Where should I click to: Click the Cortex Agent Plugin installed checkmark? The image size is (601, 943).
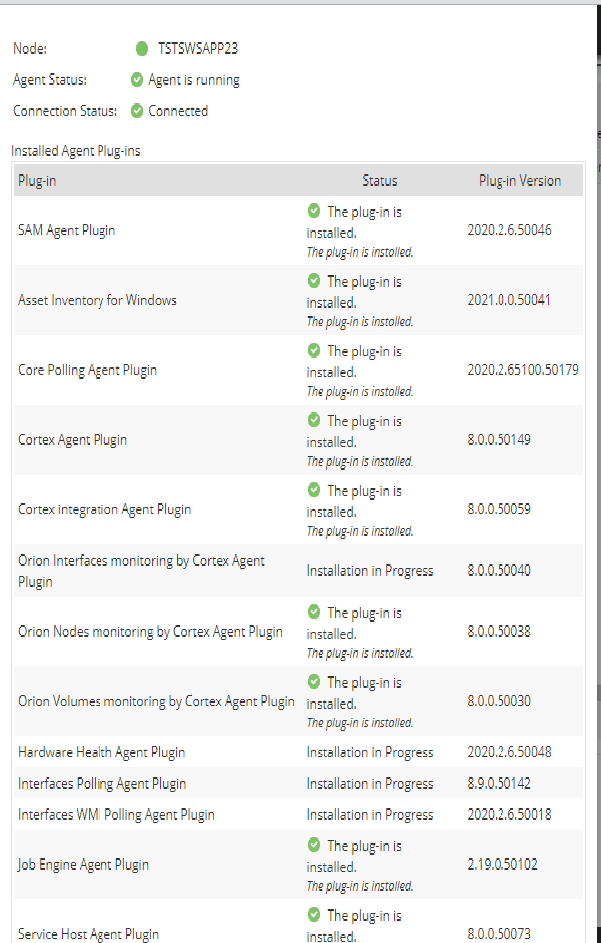pos(314,420)
